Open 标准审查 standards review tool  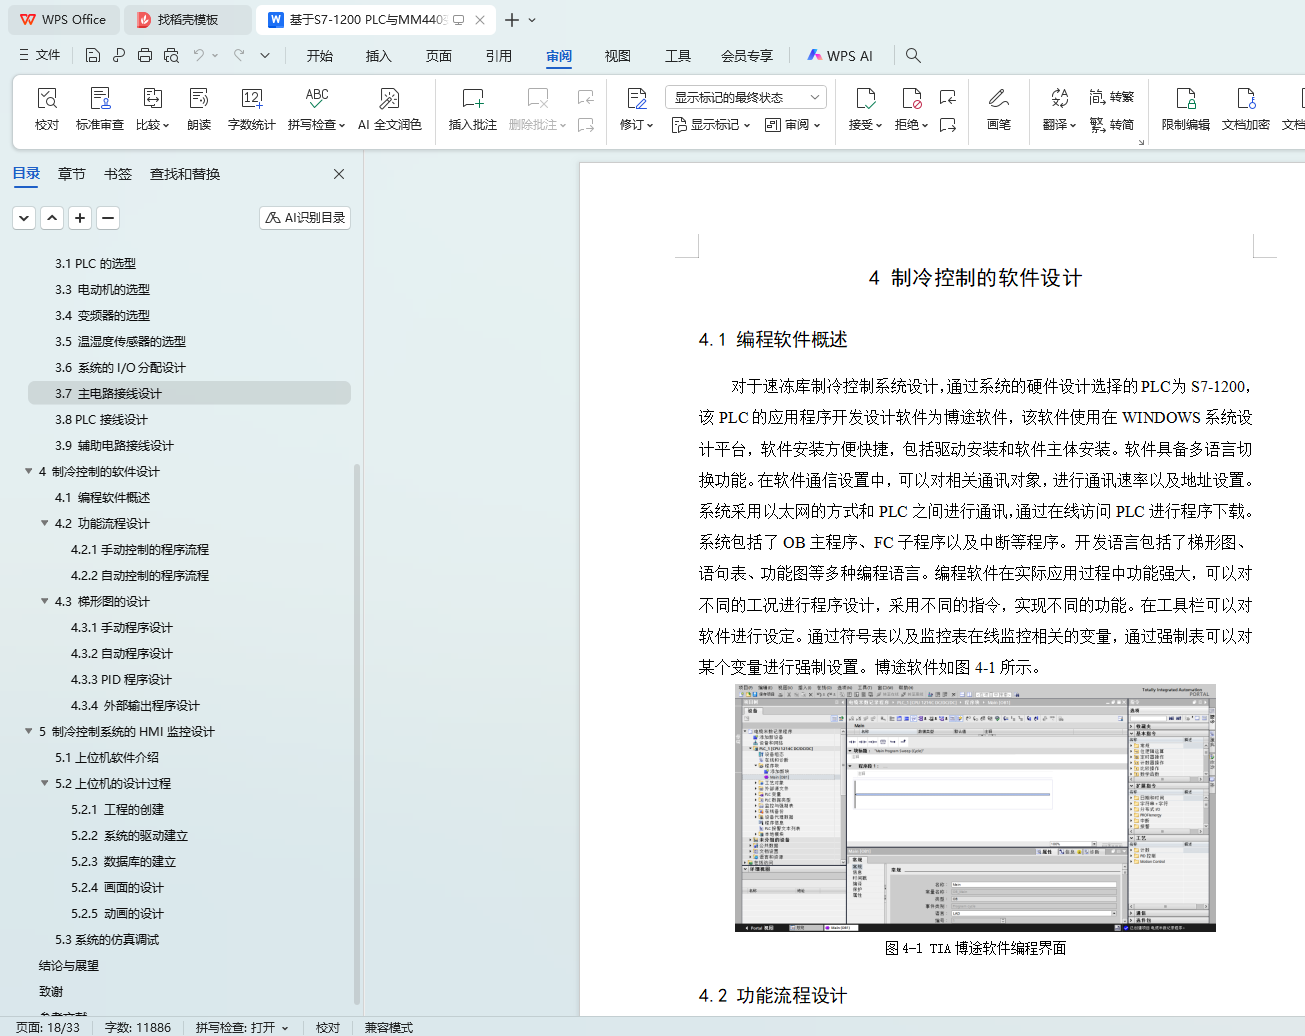pos(100,109)
